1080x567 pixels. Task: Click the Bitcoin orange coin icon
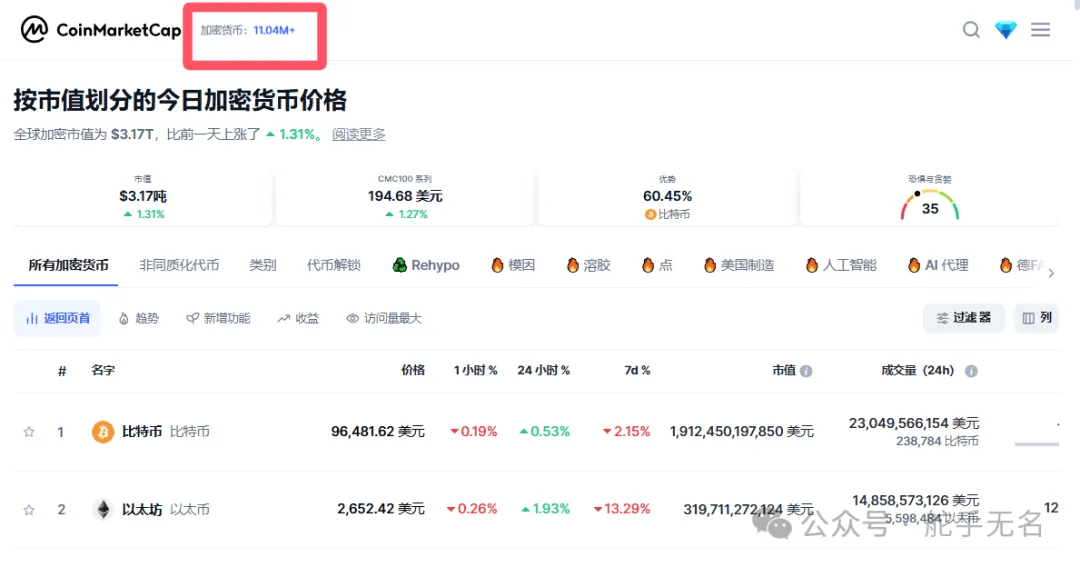[x=103, y=432]
